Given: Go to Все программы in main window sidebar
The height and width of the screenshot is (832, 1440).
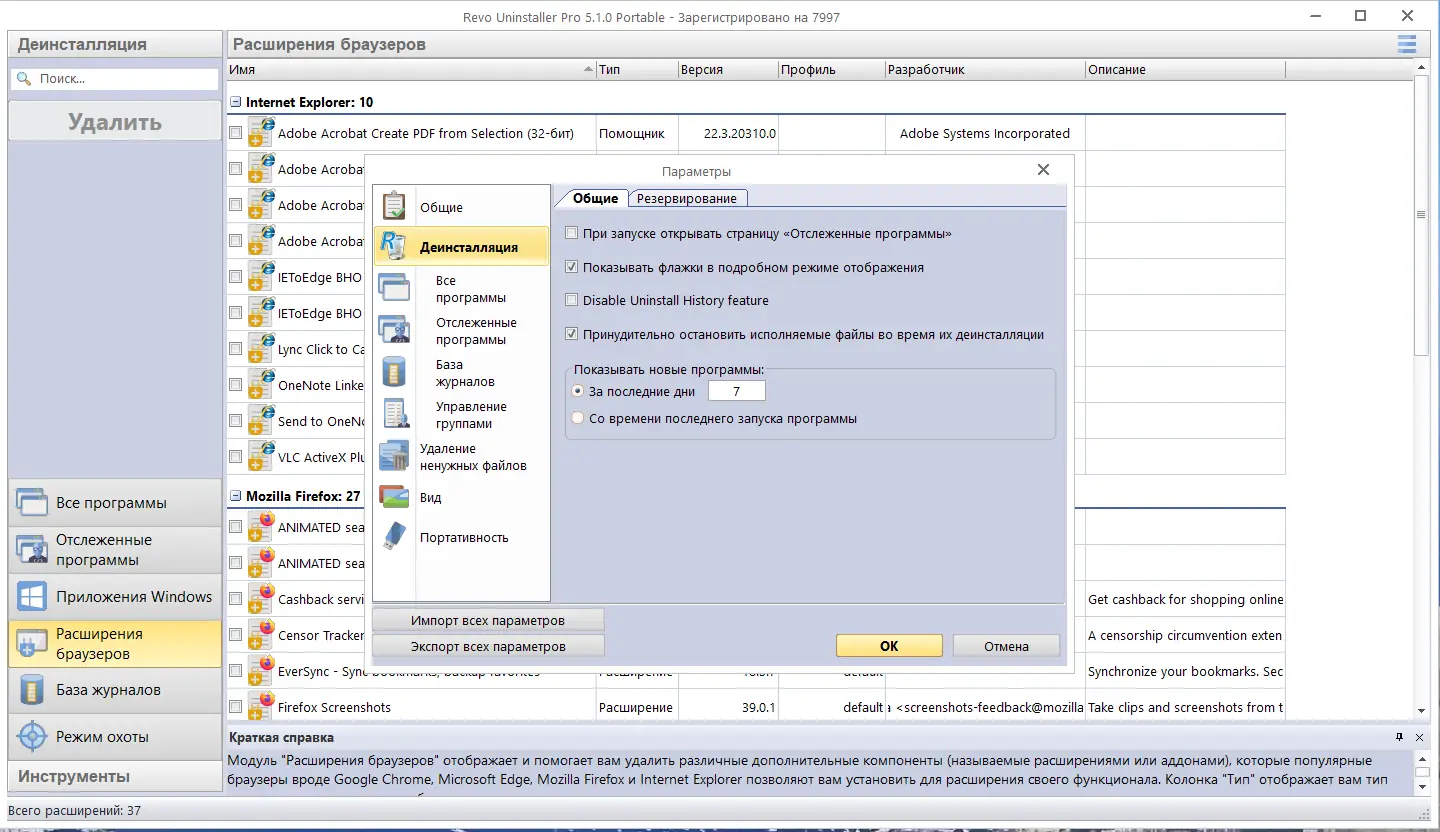Looking at the screenshot, I should 115,503.
